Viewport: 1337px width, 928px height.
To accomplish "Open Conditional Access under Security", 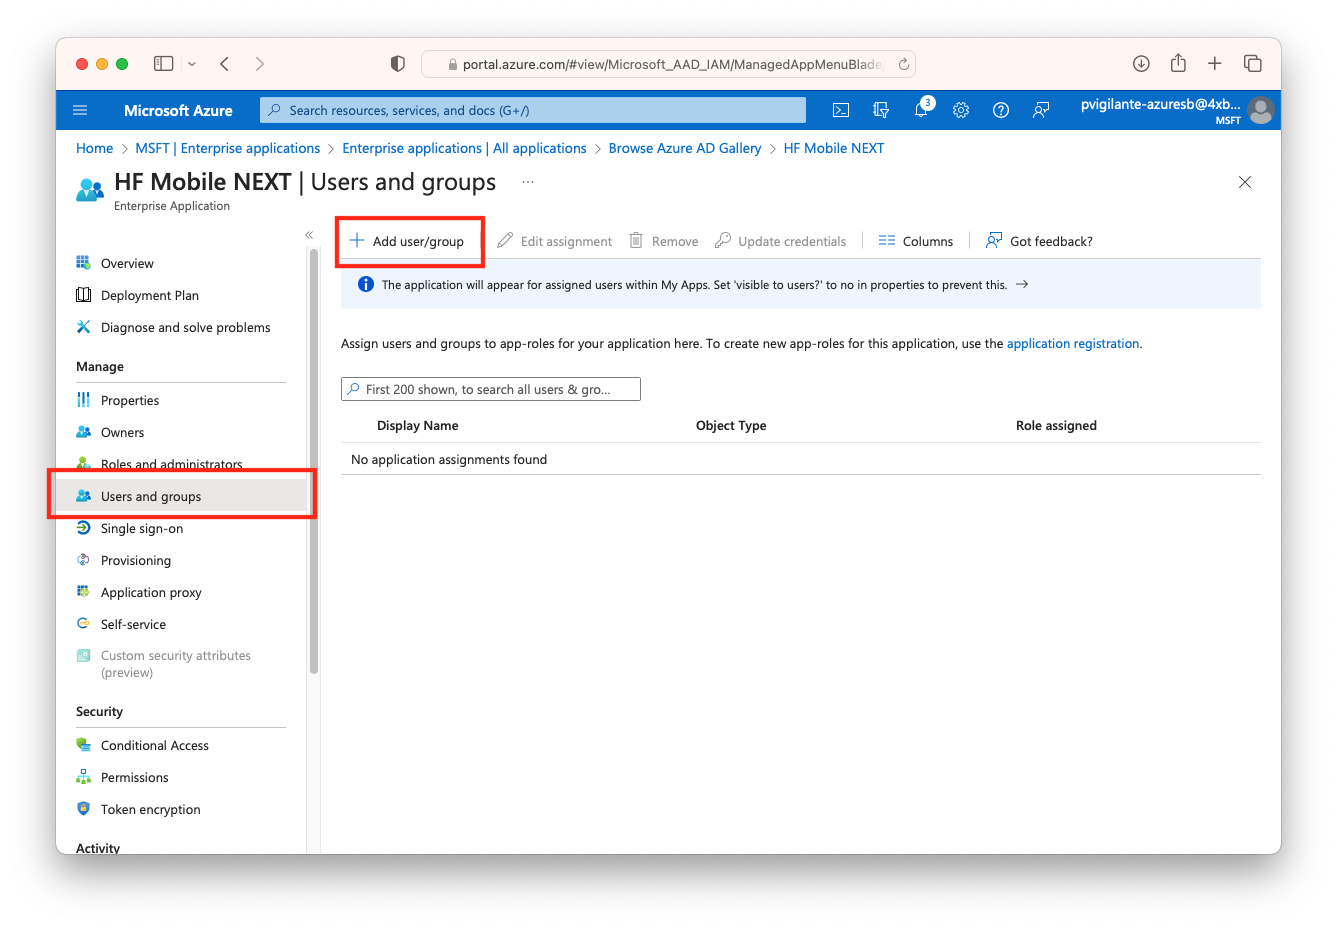I will (155, 745).
